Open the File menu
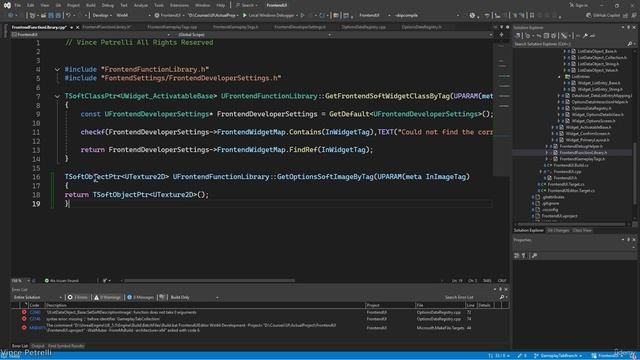This screenshot has width=640, height=360. tap(18, 5)
